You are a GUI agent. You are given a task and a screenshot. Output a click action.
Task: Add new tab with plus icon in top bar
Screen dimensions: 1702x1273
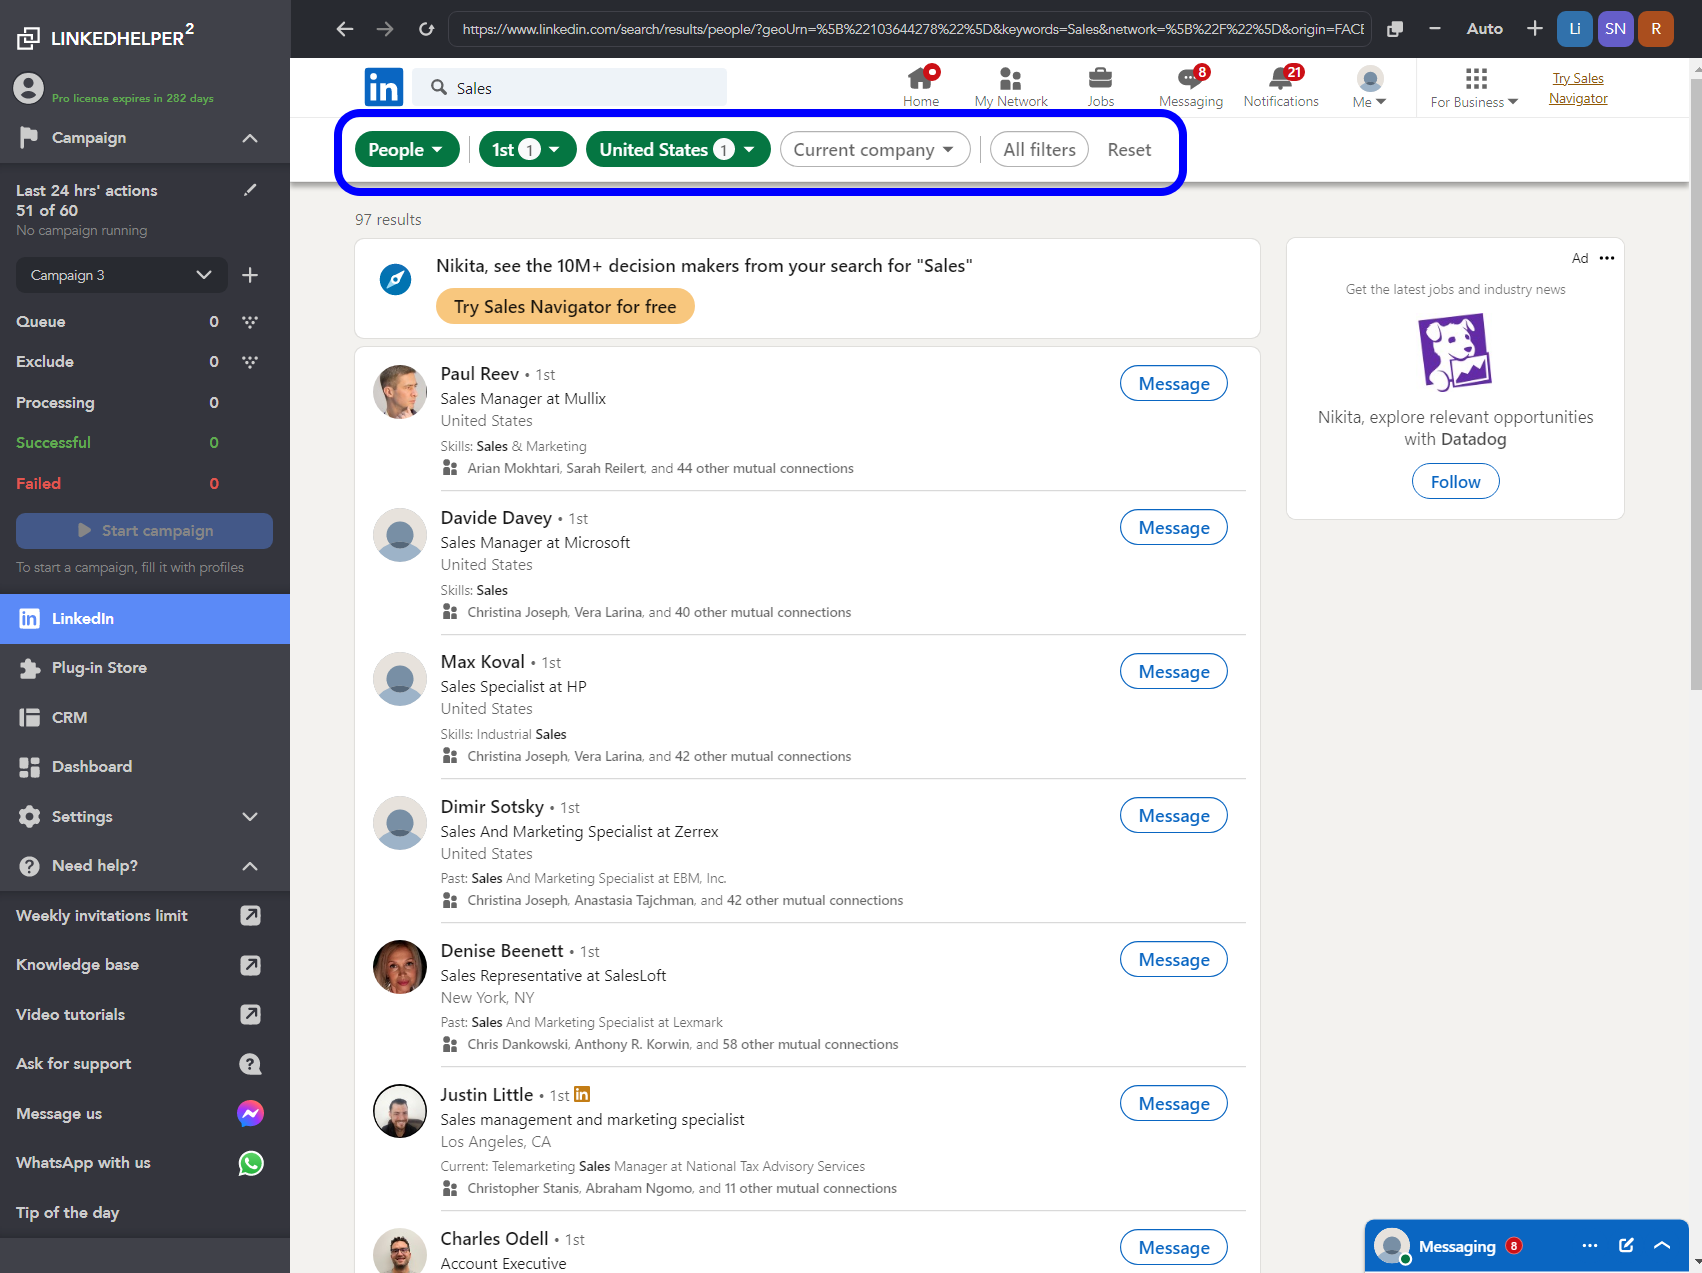pos(1535,29)
